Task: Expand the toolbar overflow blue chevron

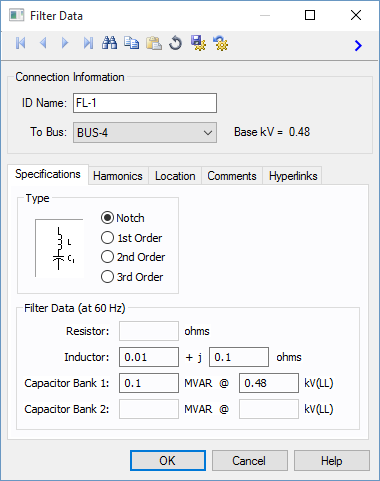Action: (358, 46)
